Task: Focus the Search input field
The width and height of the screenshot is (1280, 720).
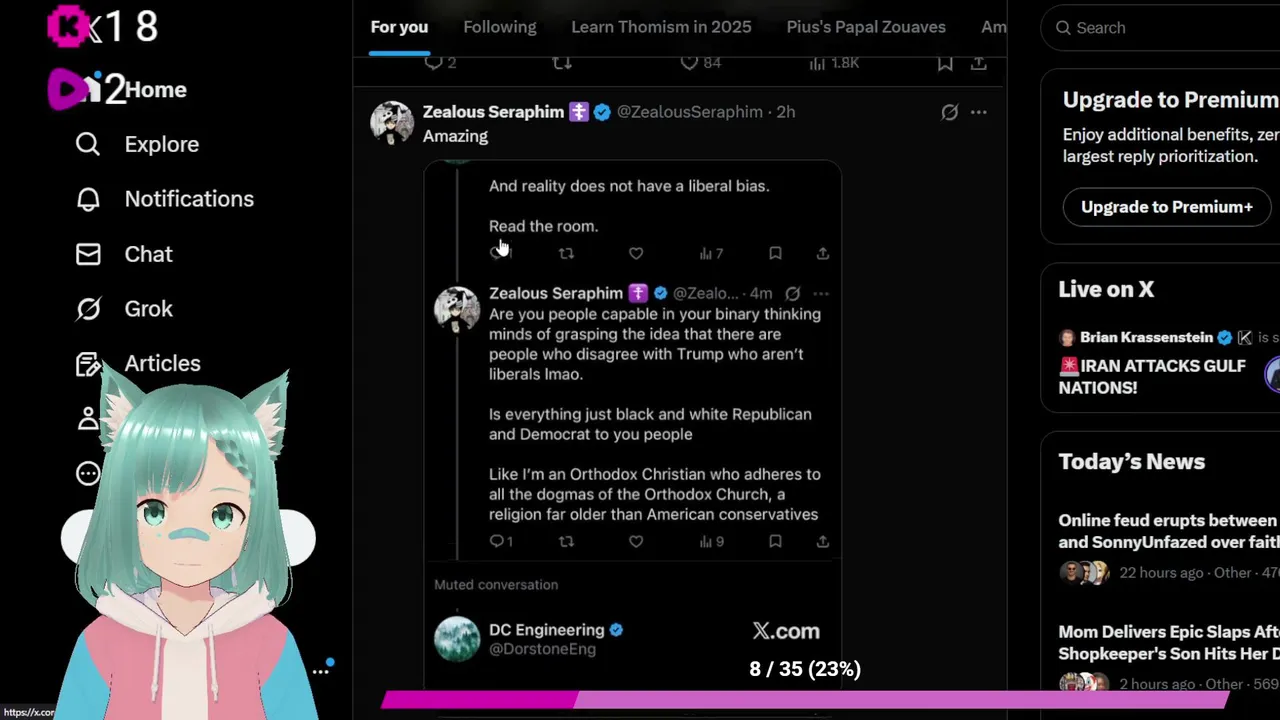Action: coord(1165,28)
